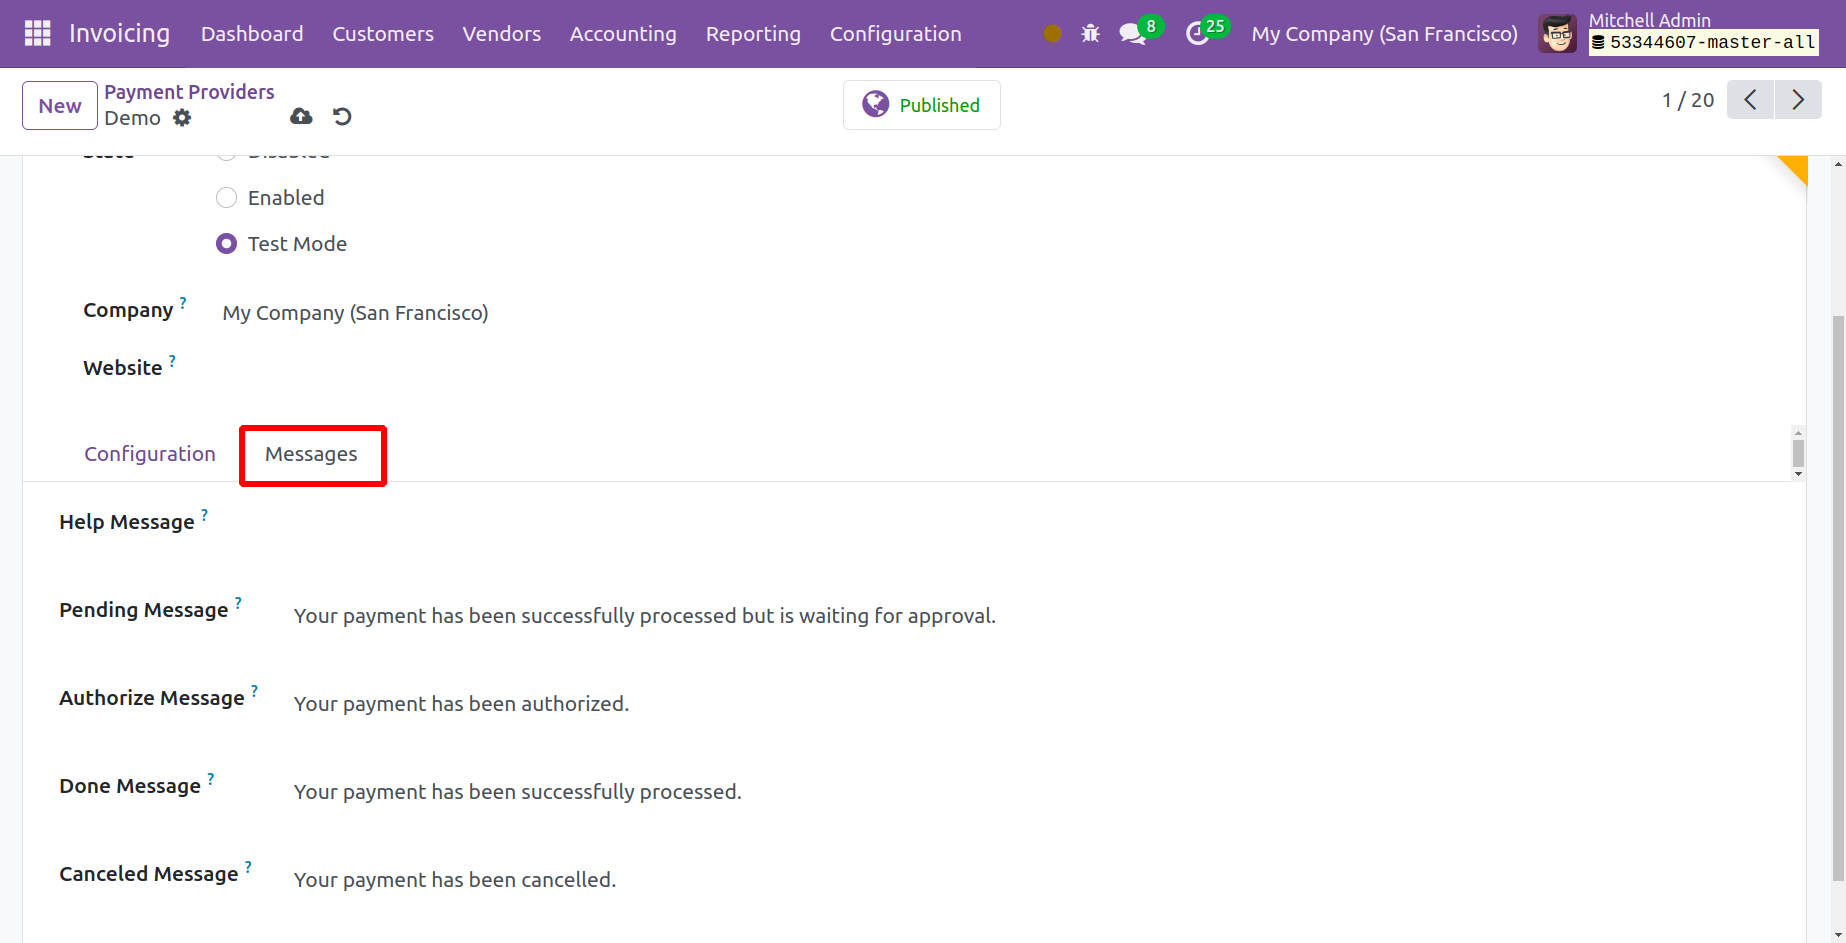
Task: Toggle the Published status button
Action: coord(921,105)
